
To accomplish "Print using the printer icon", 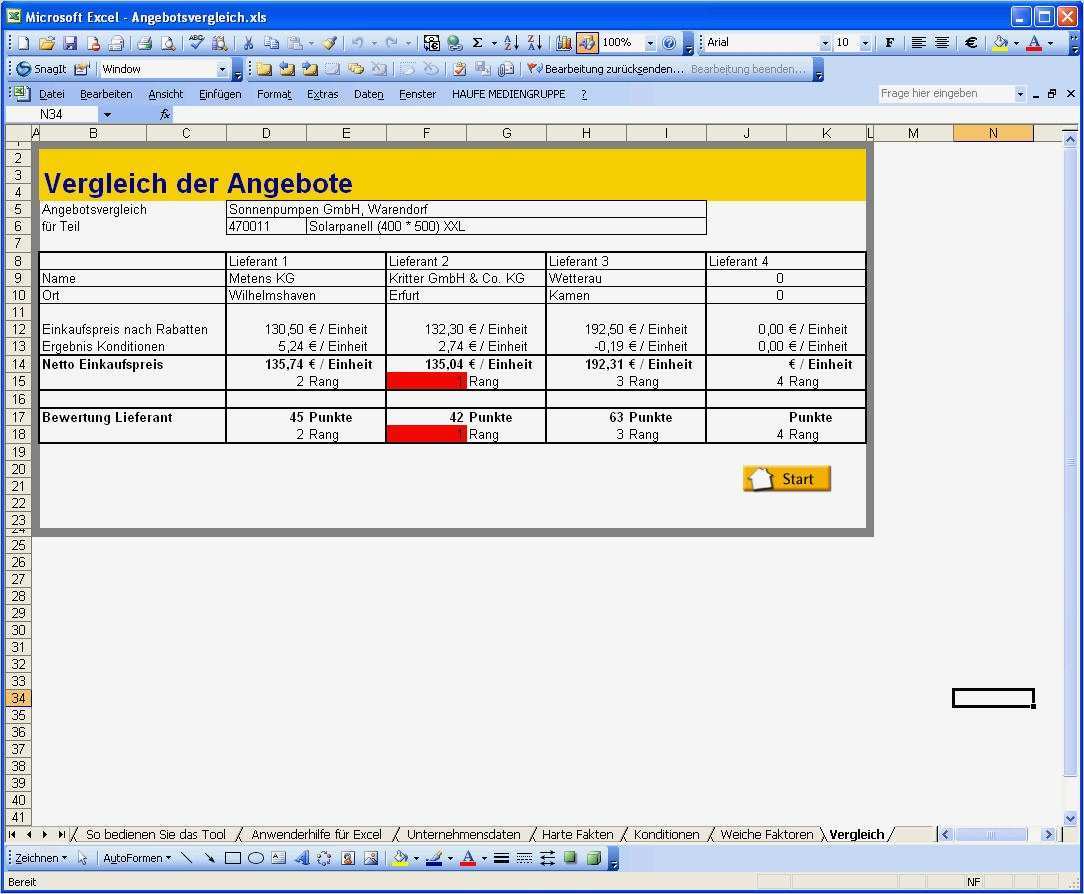I will 144,43.
